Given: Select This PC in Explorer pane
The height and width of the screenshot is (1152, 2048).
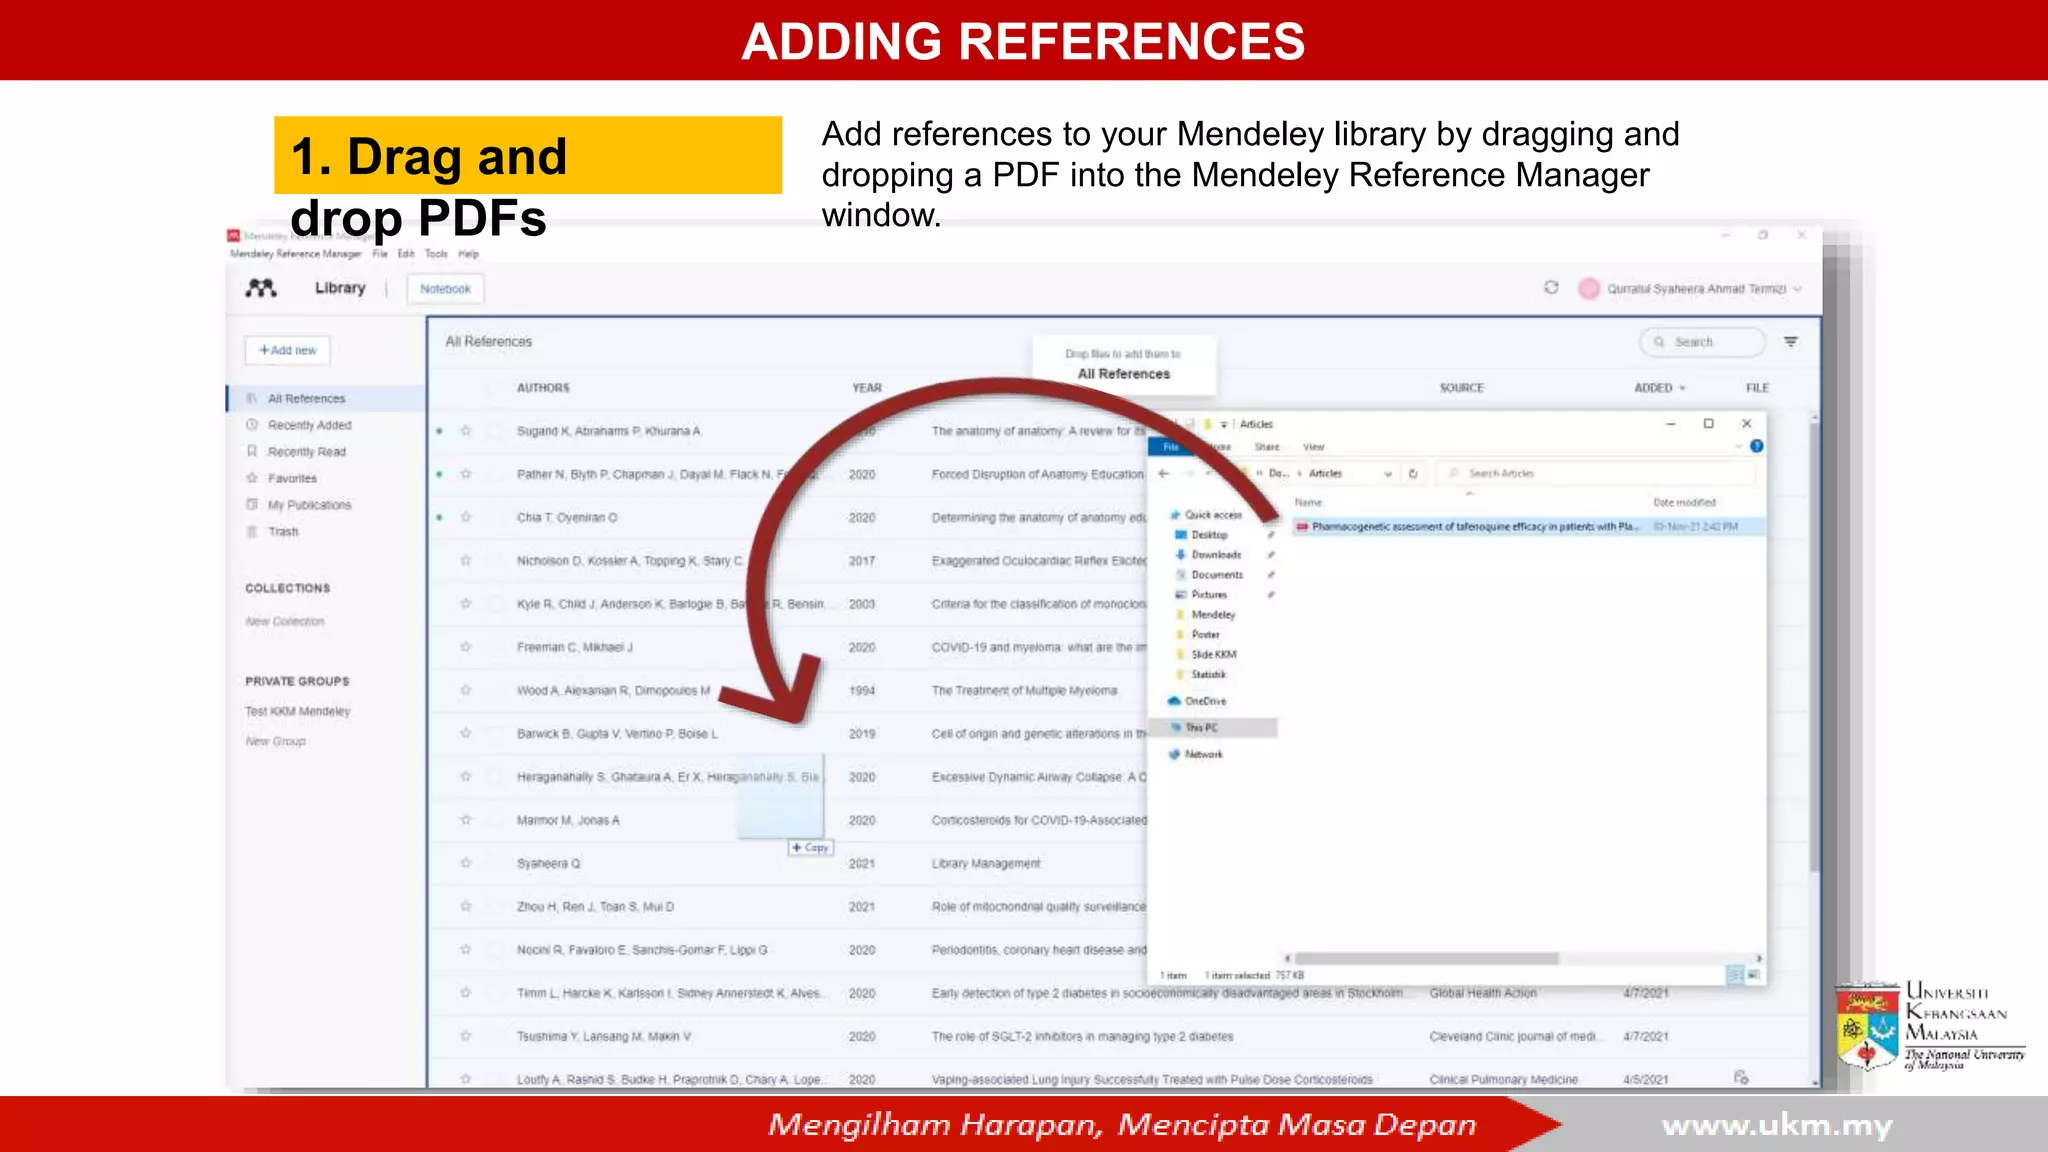Looking at the screenshot, I should 1212,728.
